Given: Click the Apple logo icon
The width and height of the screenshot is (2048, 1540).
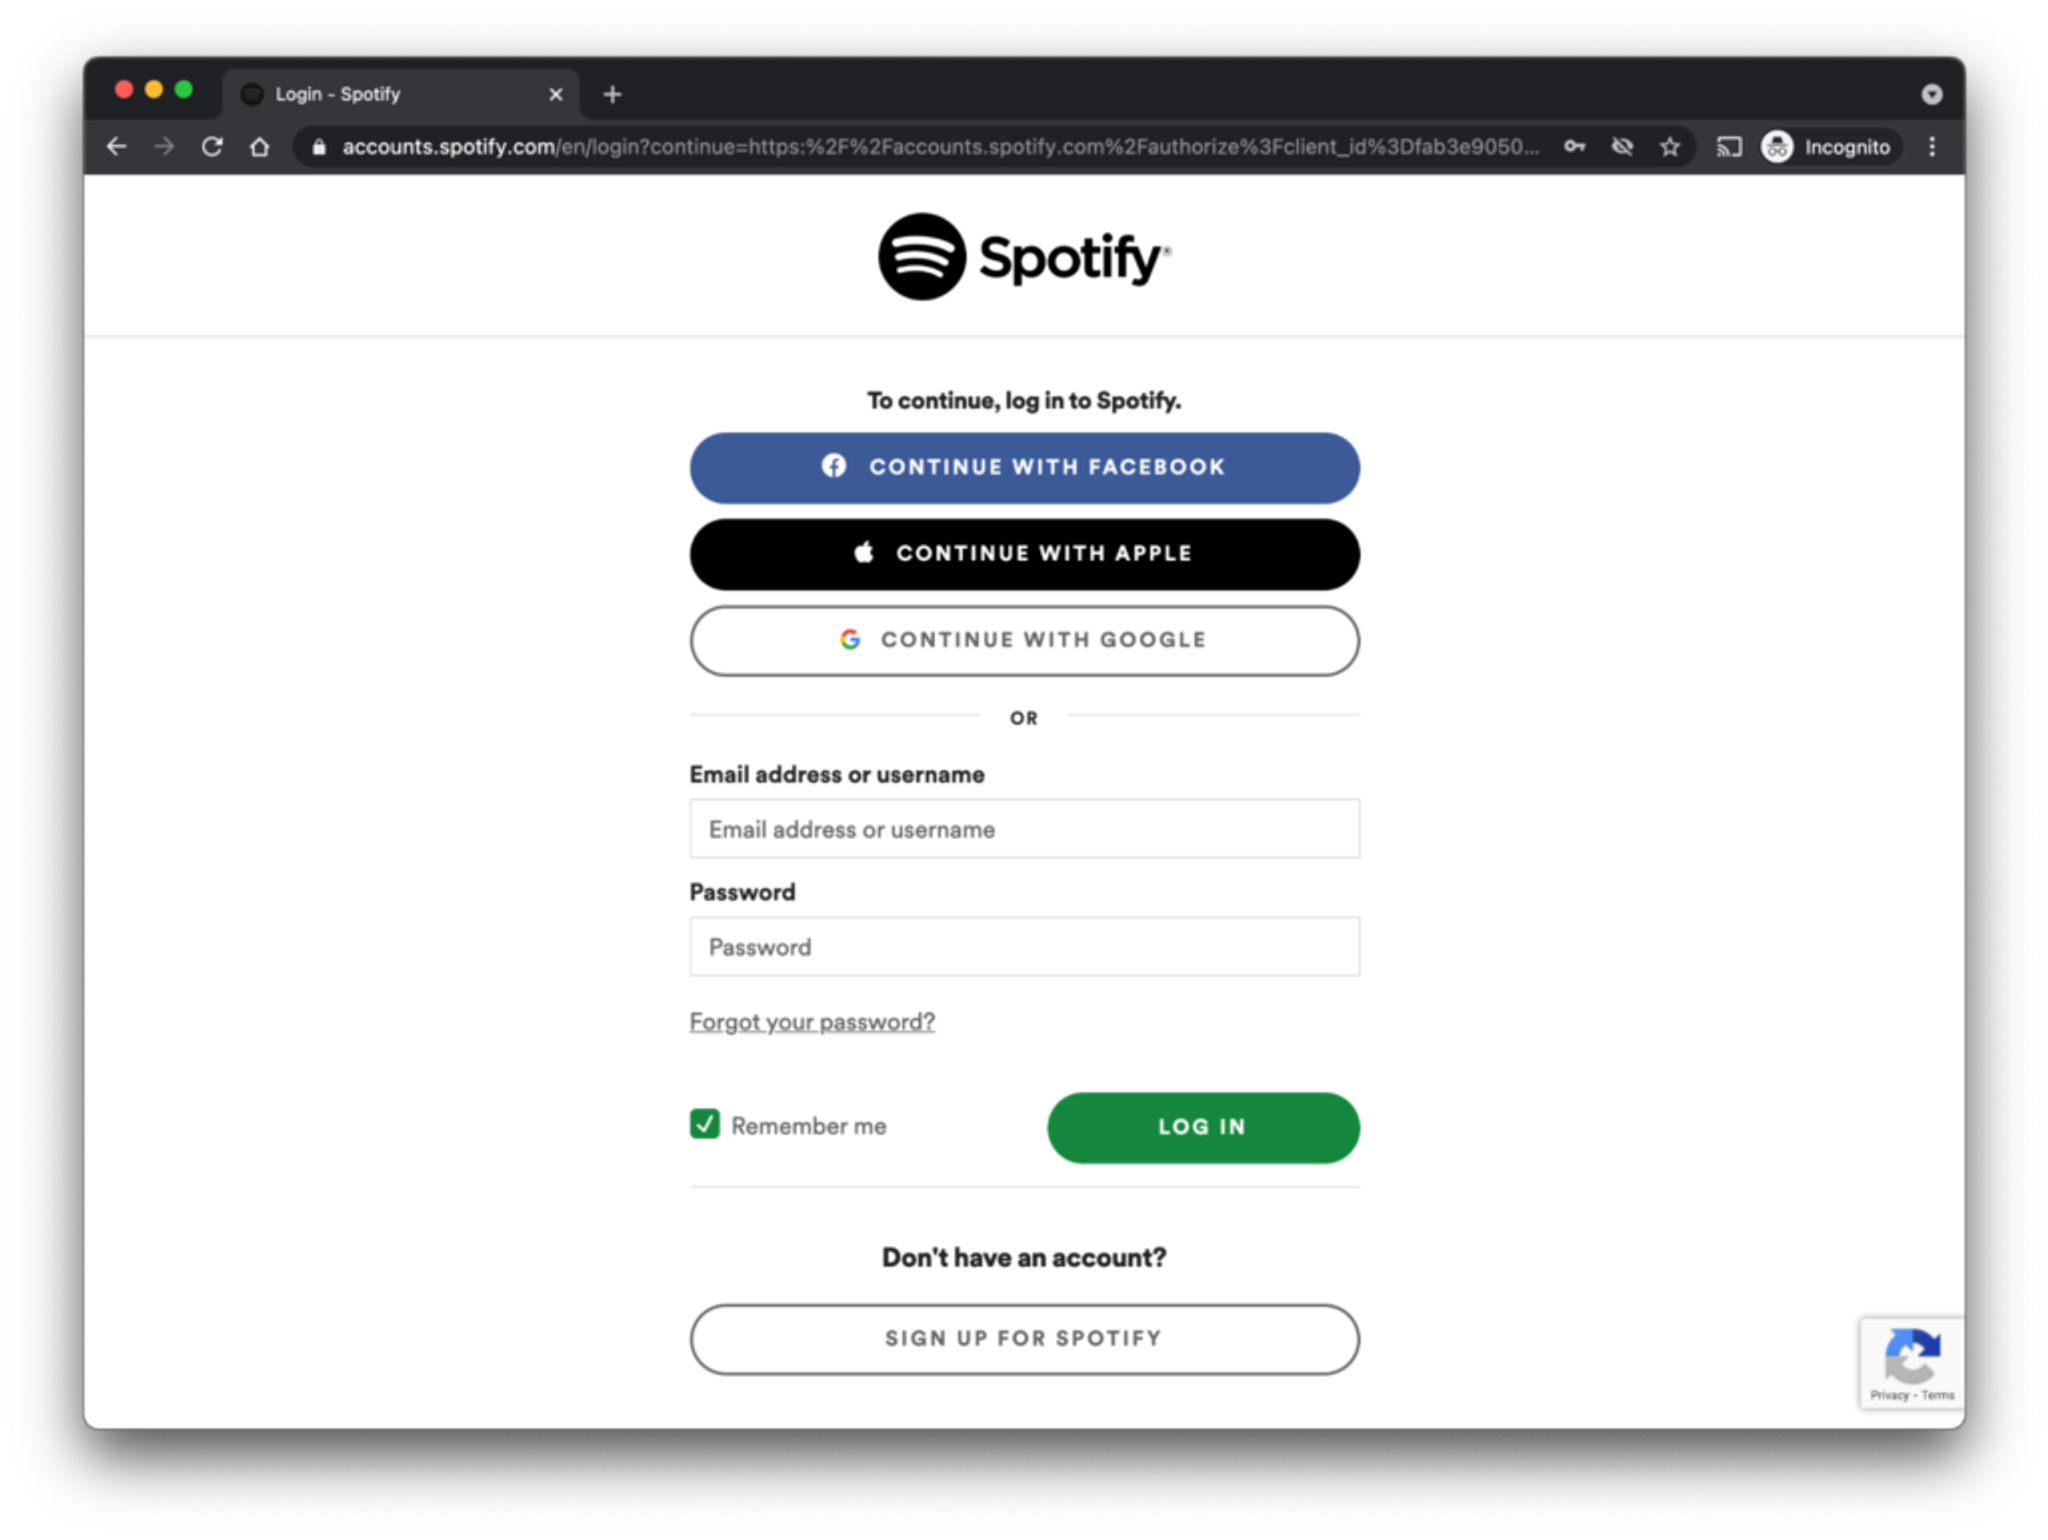Looking at the screenshot, I should tap(865, 553).
